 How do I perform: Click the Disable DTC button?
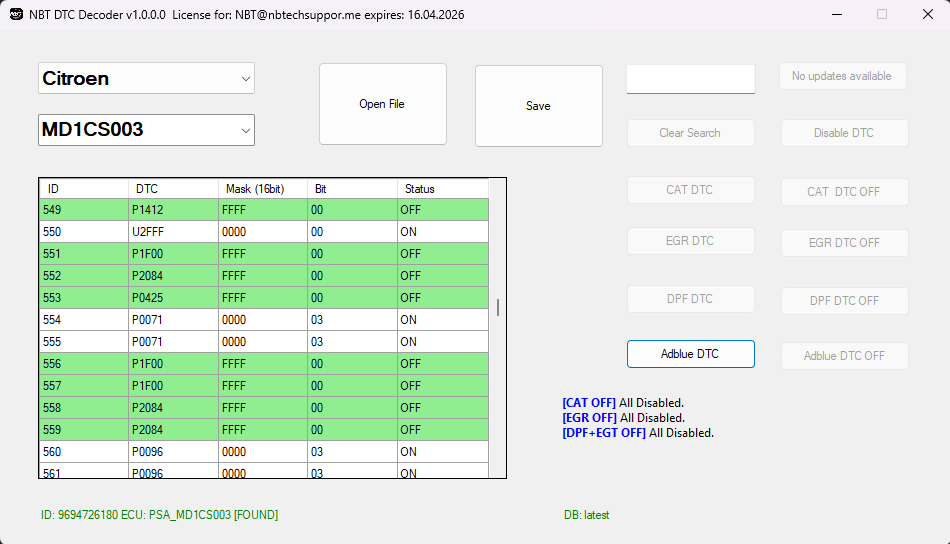(844, 133)
